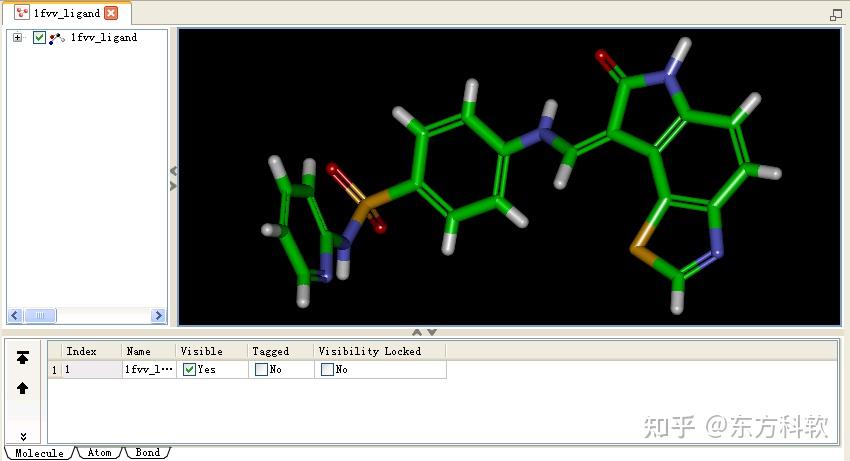
Task: Click the Name cell 1fvv_l…
Action: pos(149,369)
